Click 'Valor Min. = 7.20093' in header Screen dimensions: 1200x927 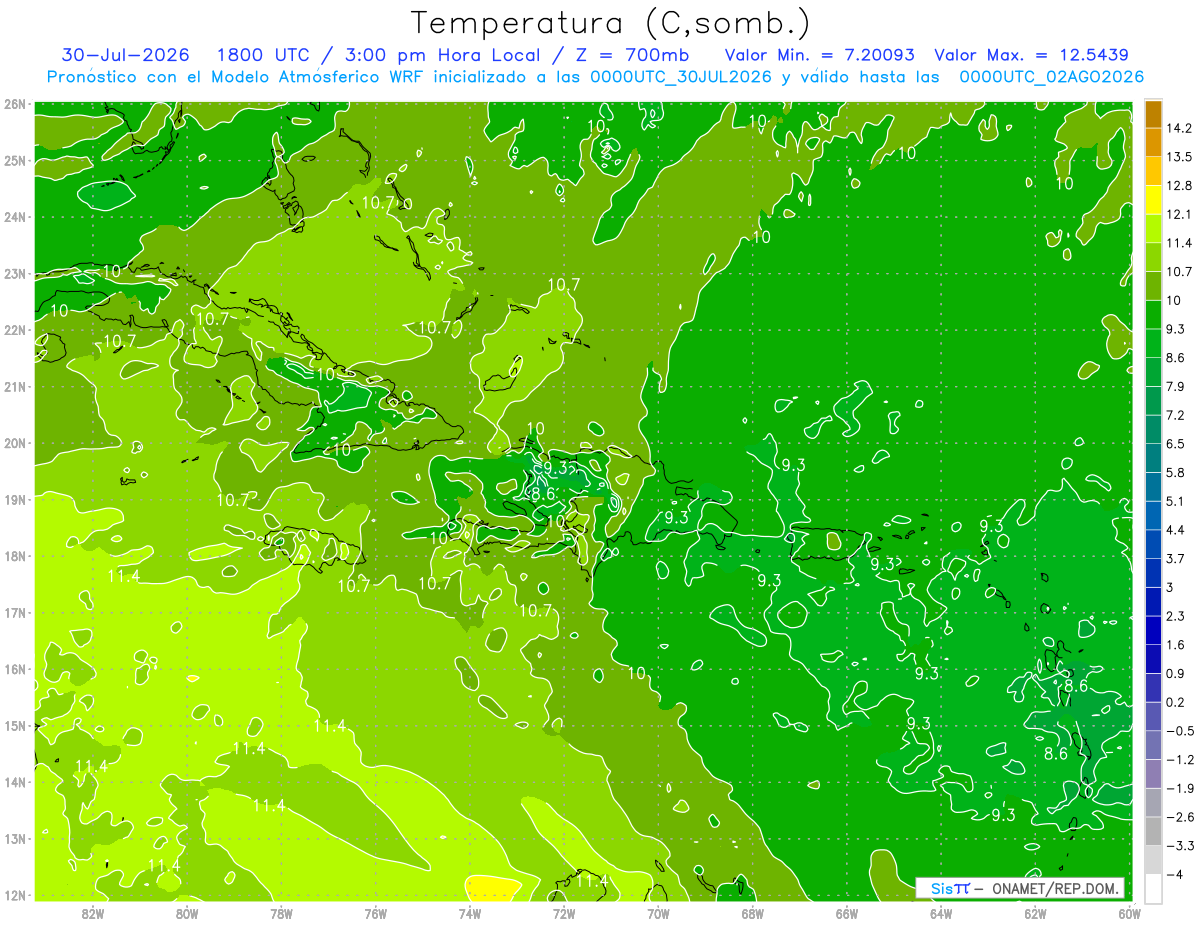tap(819, 55)
